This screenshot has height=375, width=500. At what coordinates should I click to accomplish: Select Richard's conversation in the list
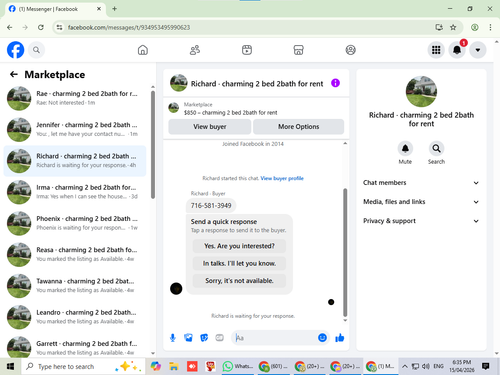[x=75, y=161]
